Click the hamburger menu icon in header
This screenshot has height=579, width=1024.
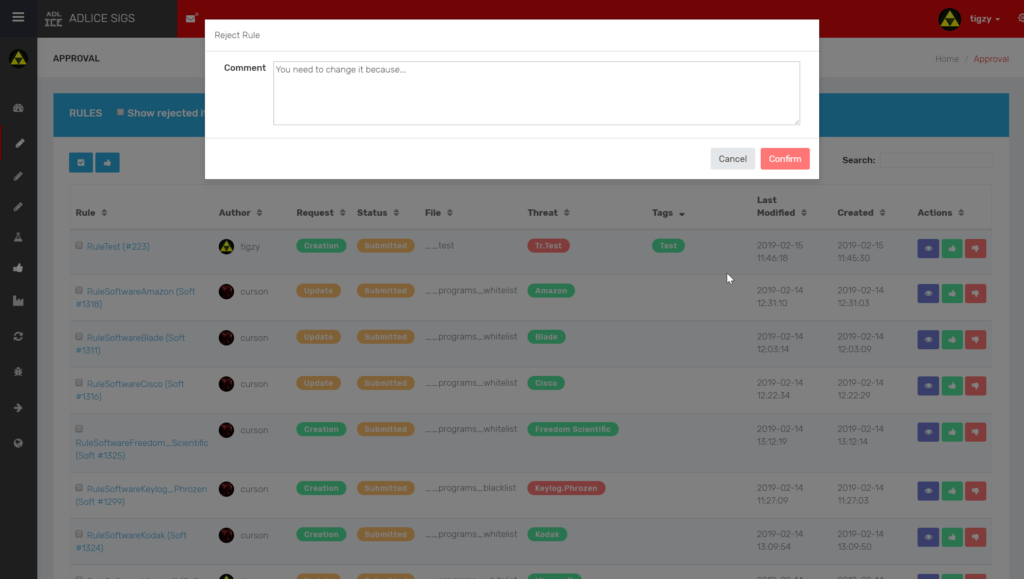18,18
